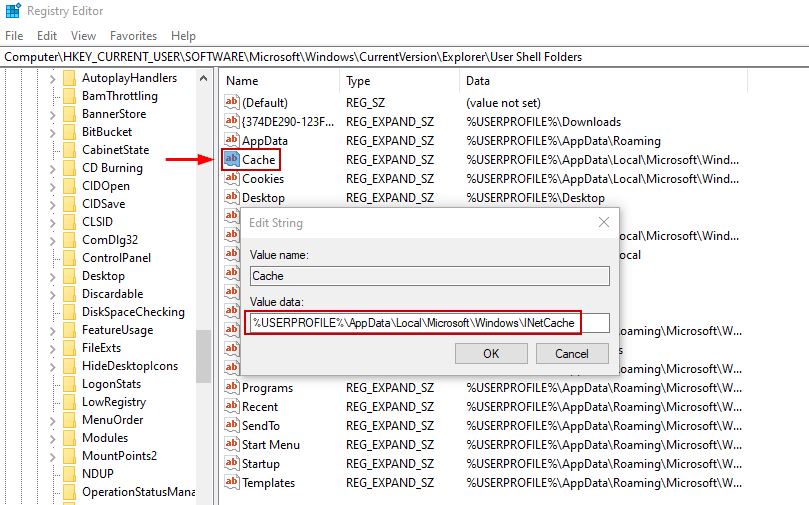809x505 pixels.
Task: Click the Cache value's string icon
Action: 232,159
